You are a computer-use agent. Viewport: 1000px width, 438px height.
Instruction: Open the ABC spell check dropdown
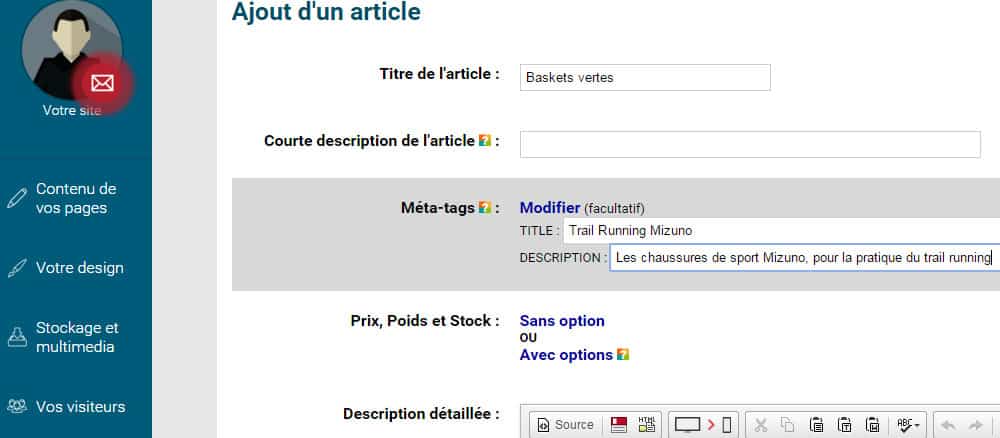[x=908, y=425]
